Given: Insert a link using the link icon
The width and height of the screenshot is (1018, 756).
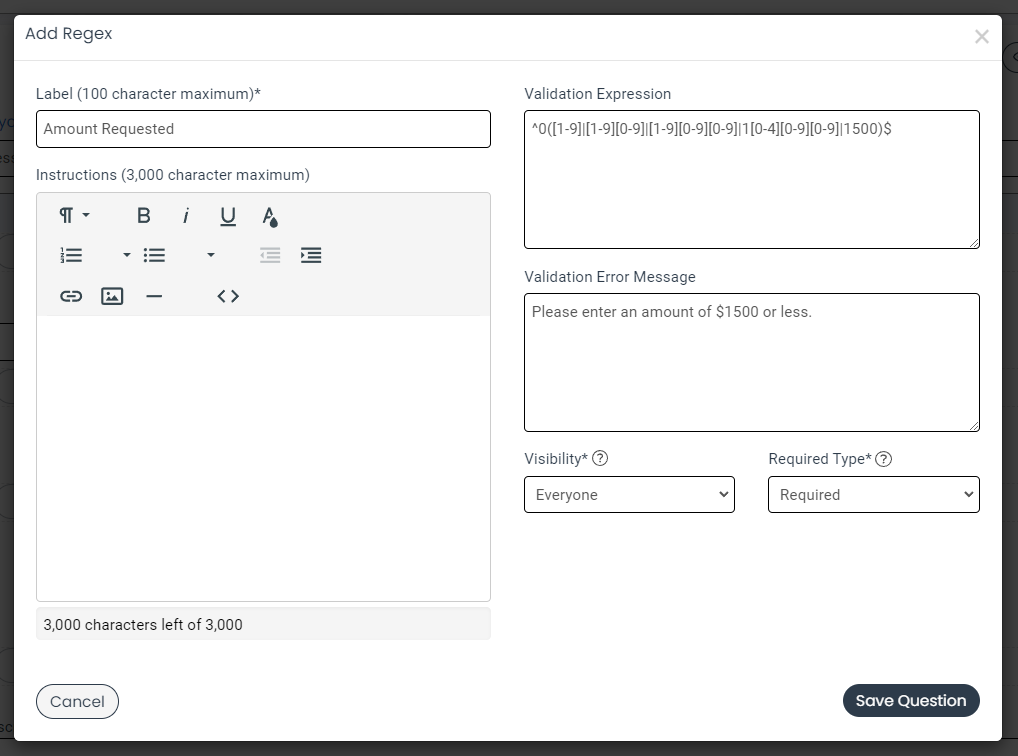Looking at the screenshot, I should pos(71,296).
